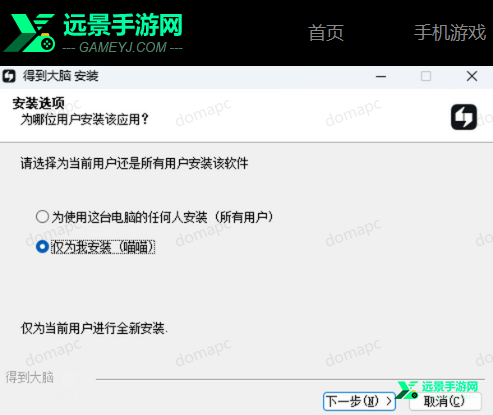The height and width of the screenshot is (415, 493).
Task: Click the 安装选项 heading text
Action: [x=39, y=103]
